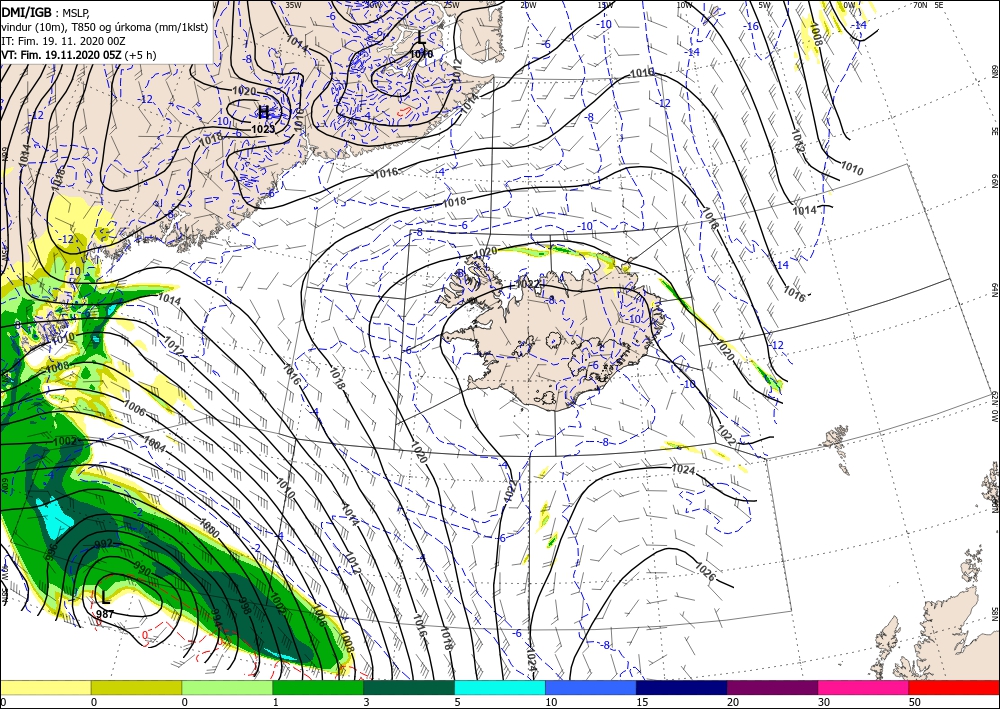Screen dimensions: 1000x709
Task: Click the 10W longitude label
Action: tap(685, 5)
